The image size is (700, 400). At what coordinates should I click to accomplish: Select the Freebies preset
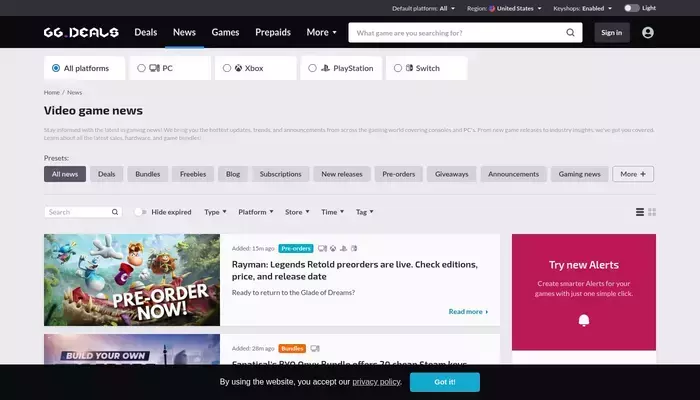pyautogui.click(x=193, y=174)
